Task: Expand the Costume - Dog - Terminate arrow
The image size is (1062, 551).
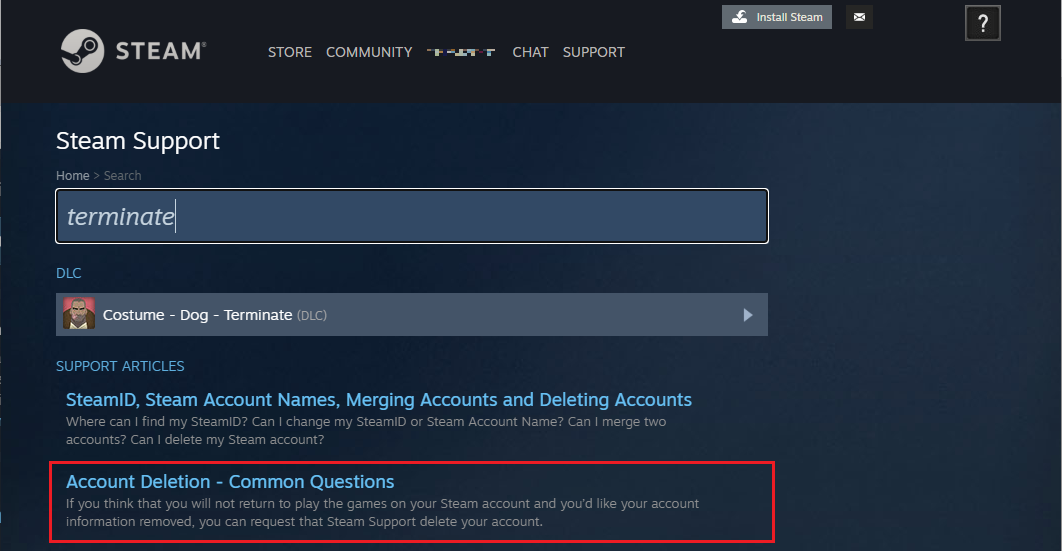Action: [x=747, y=315]
